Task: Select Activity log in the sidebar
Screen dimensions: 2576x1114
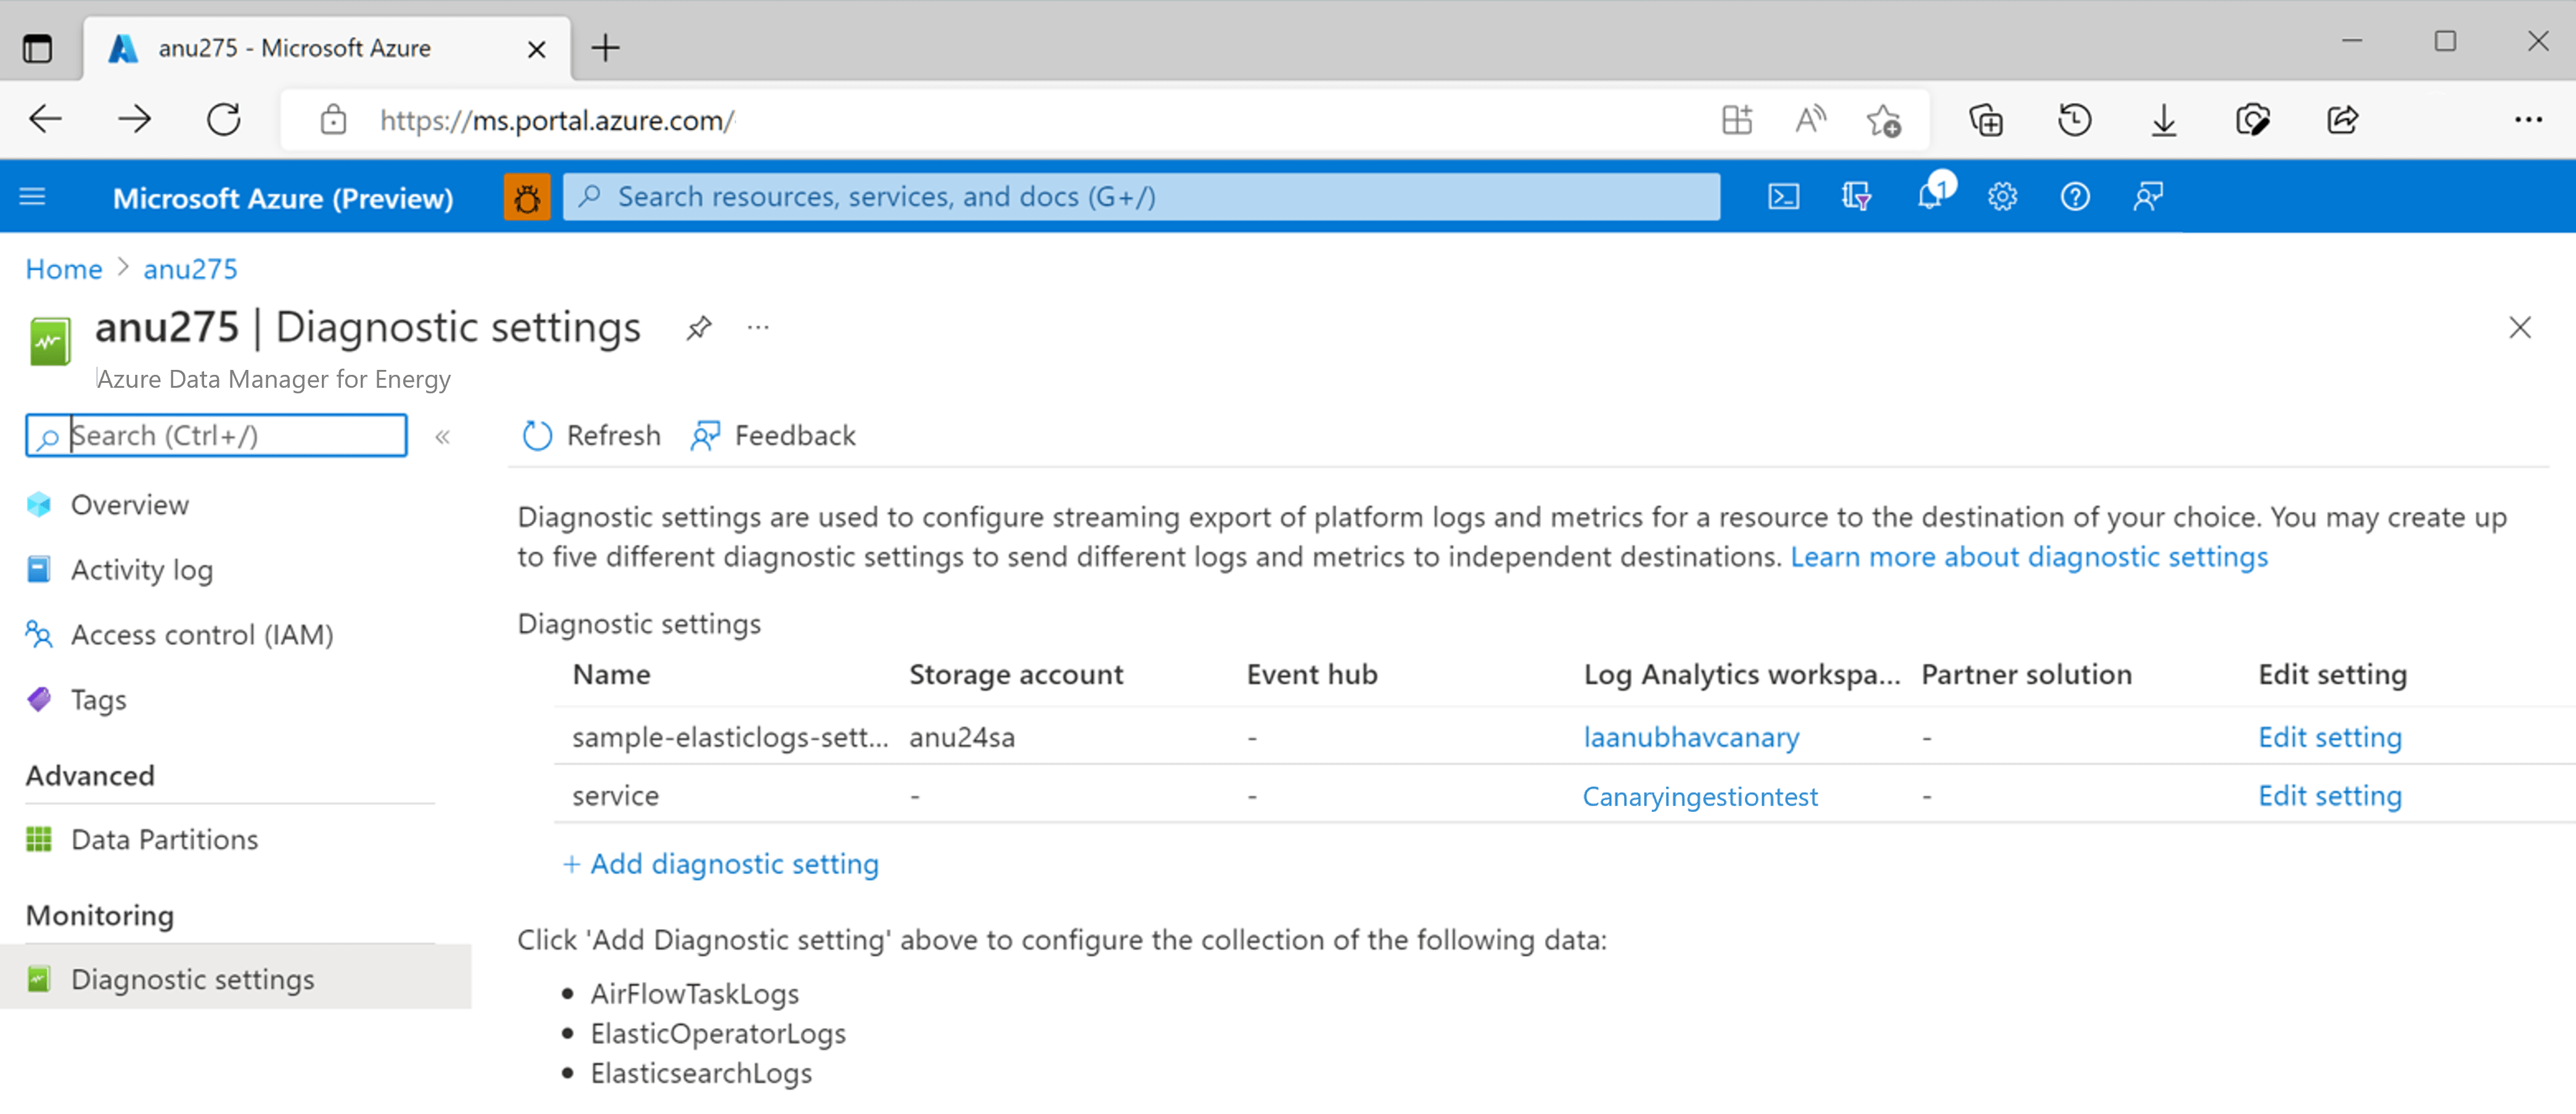Action: (141, 569)
